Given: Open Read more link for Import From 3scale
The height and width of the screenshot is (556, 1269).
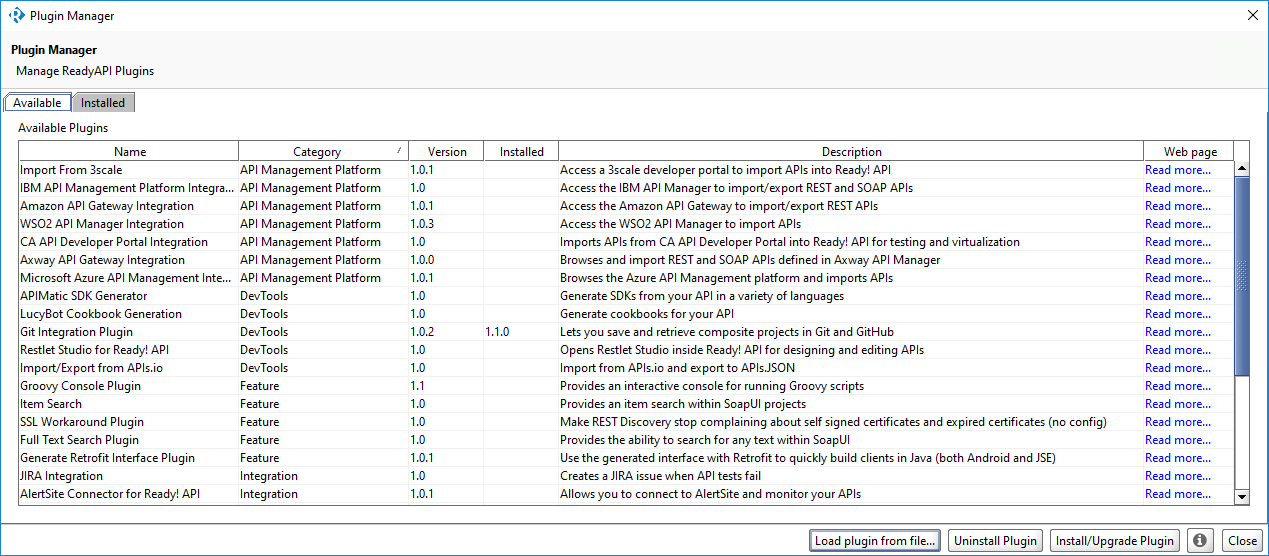Looking at the screenshot, I should [x=1177, y=170].
